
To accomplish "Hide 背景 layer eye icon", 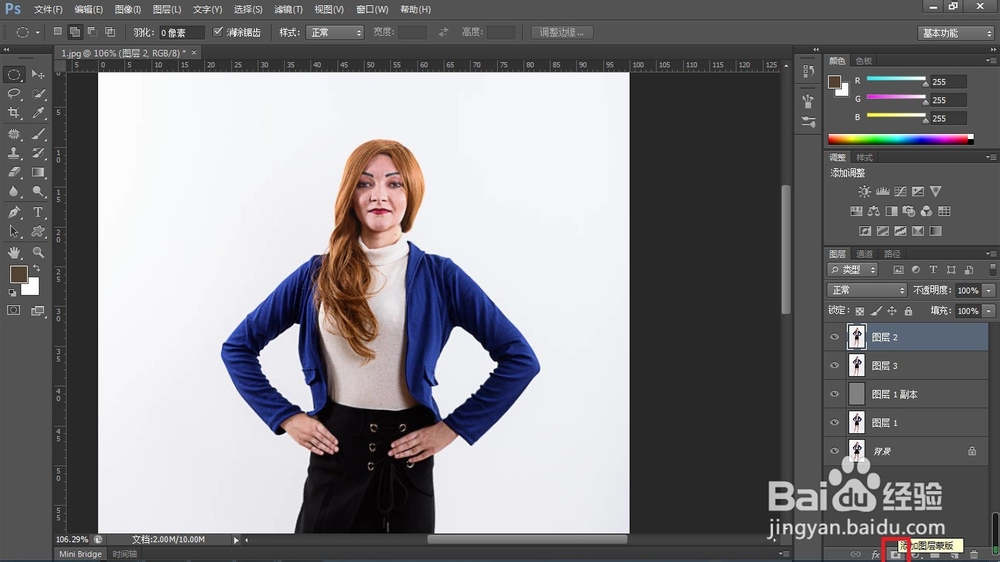I will (834, 451).
